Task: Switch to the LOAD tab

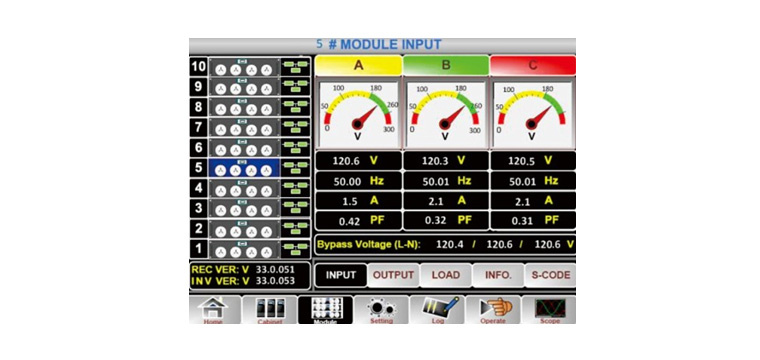Action: 445,275
